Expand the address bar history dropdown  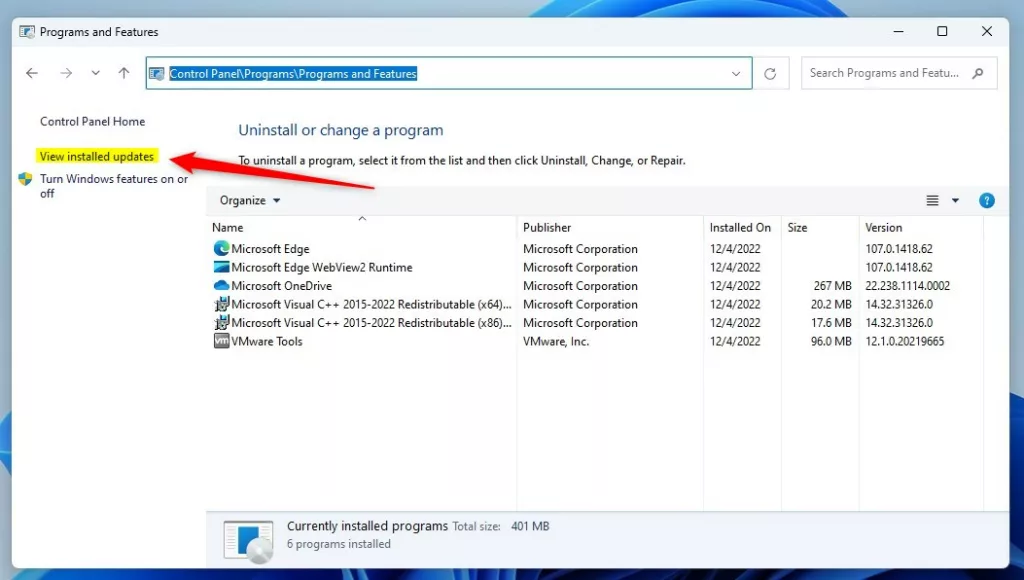click(736, 74)
